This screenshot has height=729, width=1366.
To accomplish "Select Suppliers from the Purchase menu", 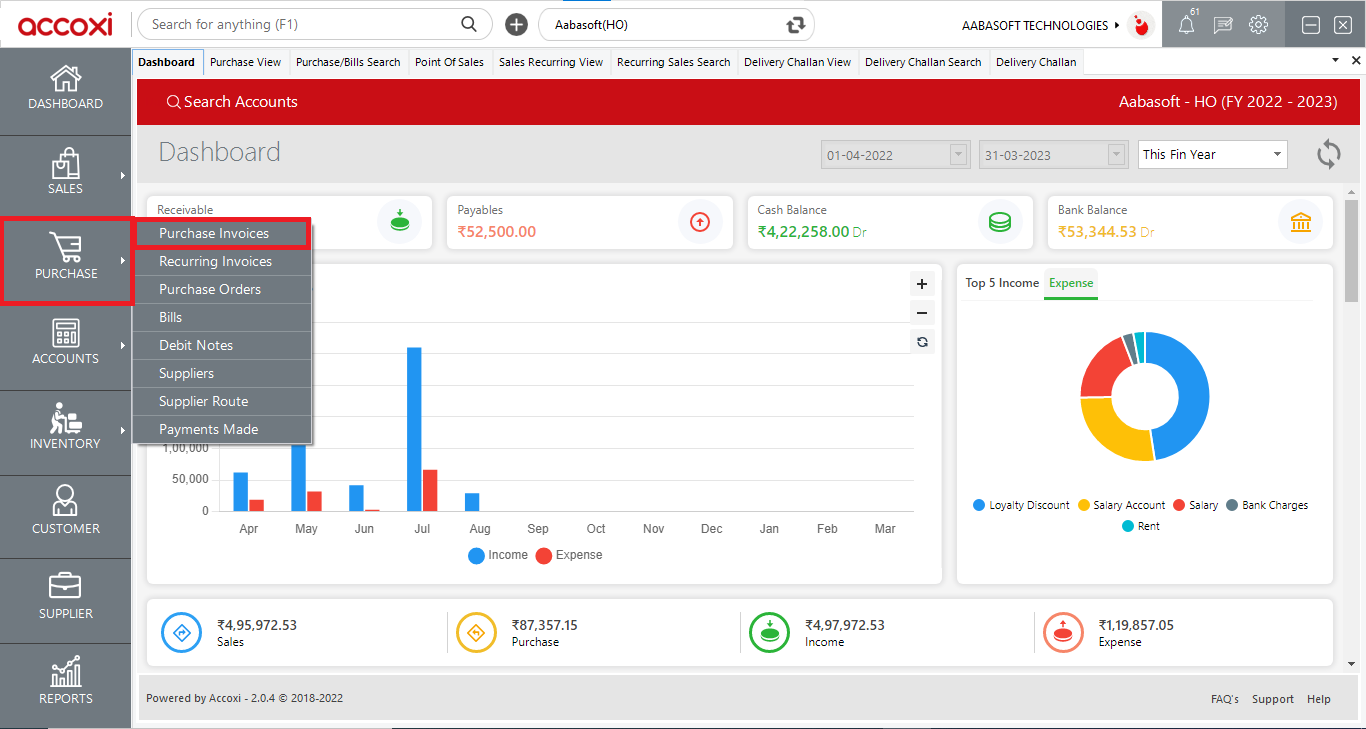I will pos(222,373).
